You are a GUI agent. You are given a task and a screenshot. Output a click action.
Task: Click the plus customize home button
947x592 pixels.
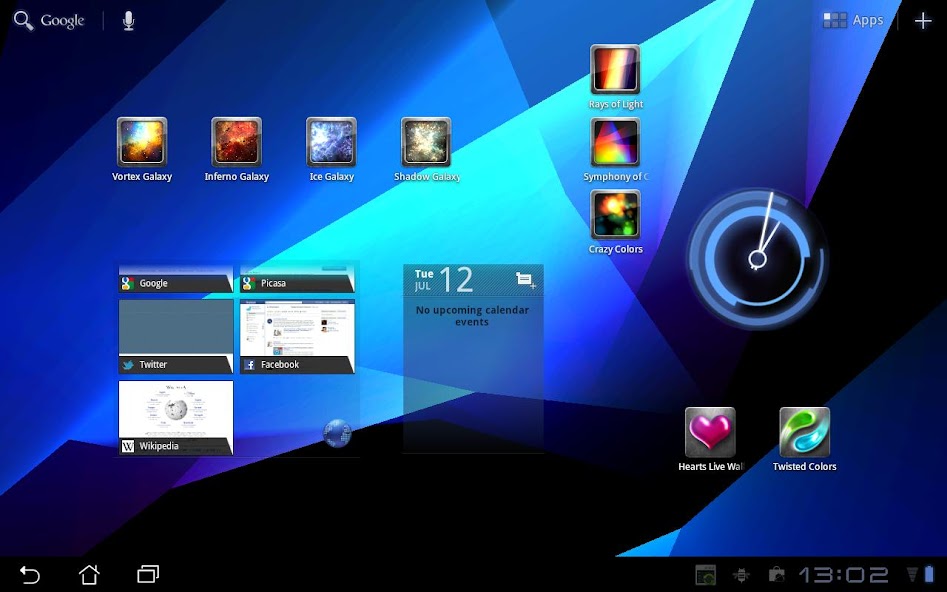coord(923,21)
